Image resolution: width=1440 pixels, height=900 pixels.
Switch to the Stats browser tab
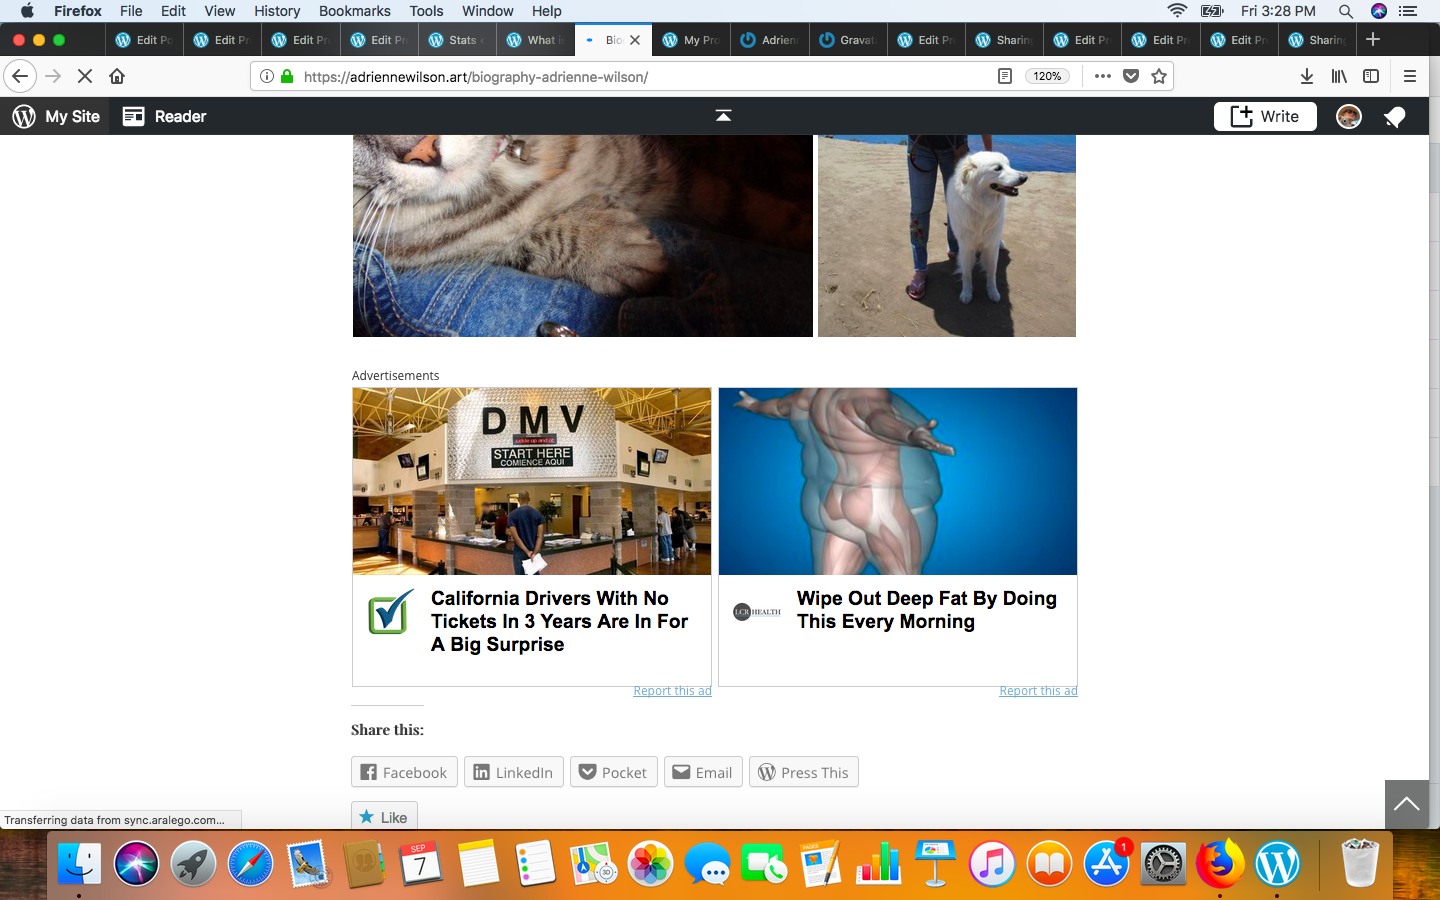click(457, 40)
